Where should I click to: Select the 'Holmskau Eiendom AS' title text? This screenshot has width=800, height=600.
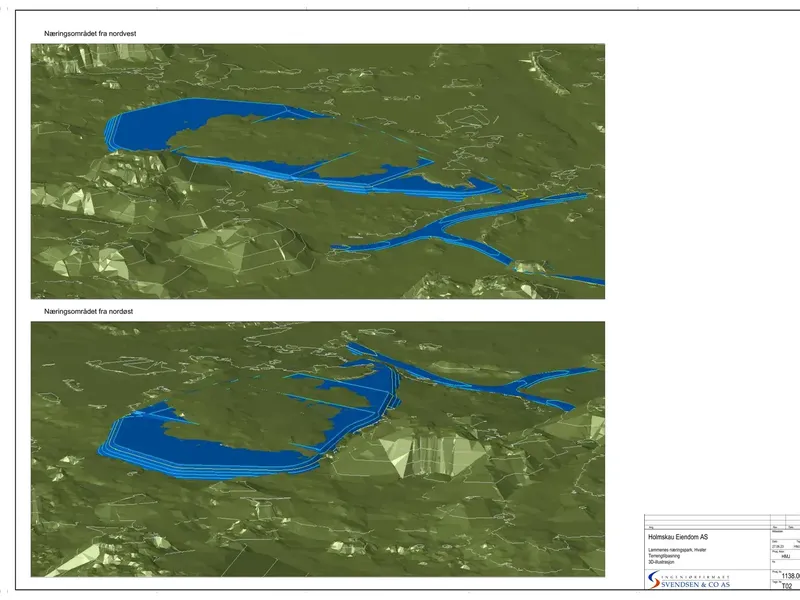coord(678,537)
